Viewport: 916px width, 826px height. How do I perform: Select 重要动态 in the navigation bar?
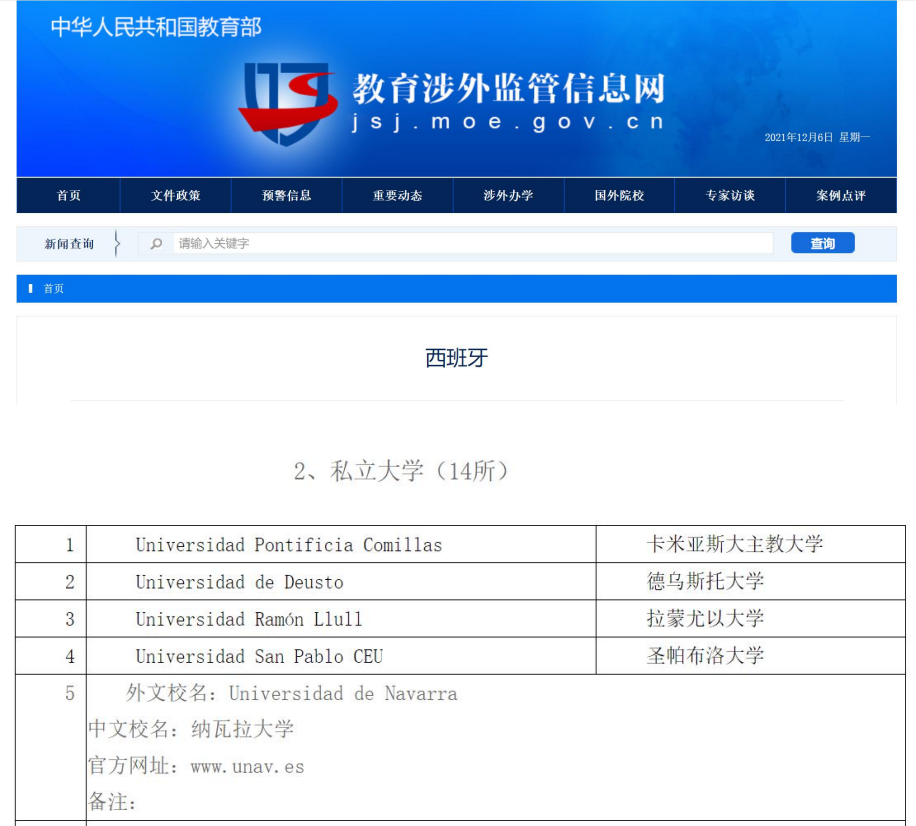click(x=397, y=195)
